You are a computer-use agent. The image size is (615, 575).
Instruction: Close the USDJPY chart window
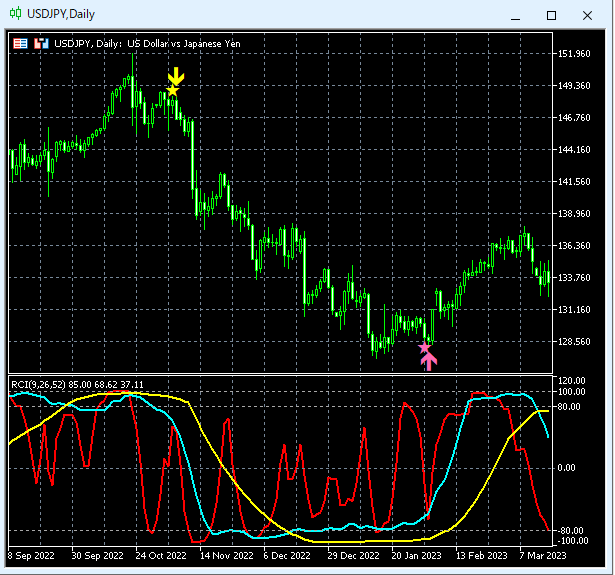587,16
